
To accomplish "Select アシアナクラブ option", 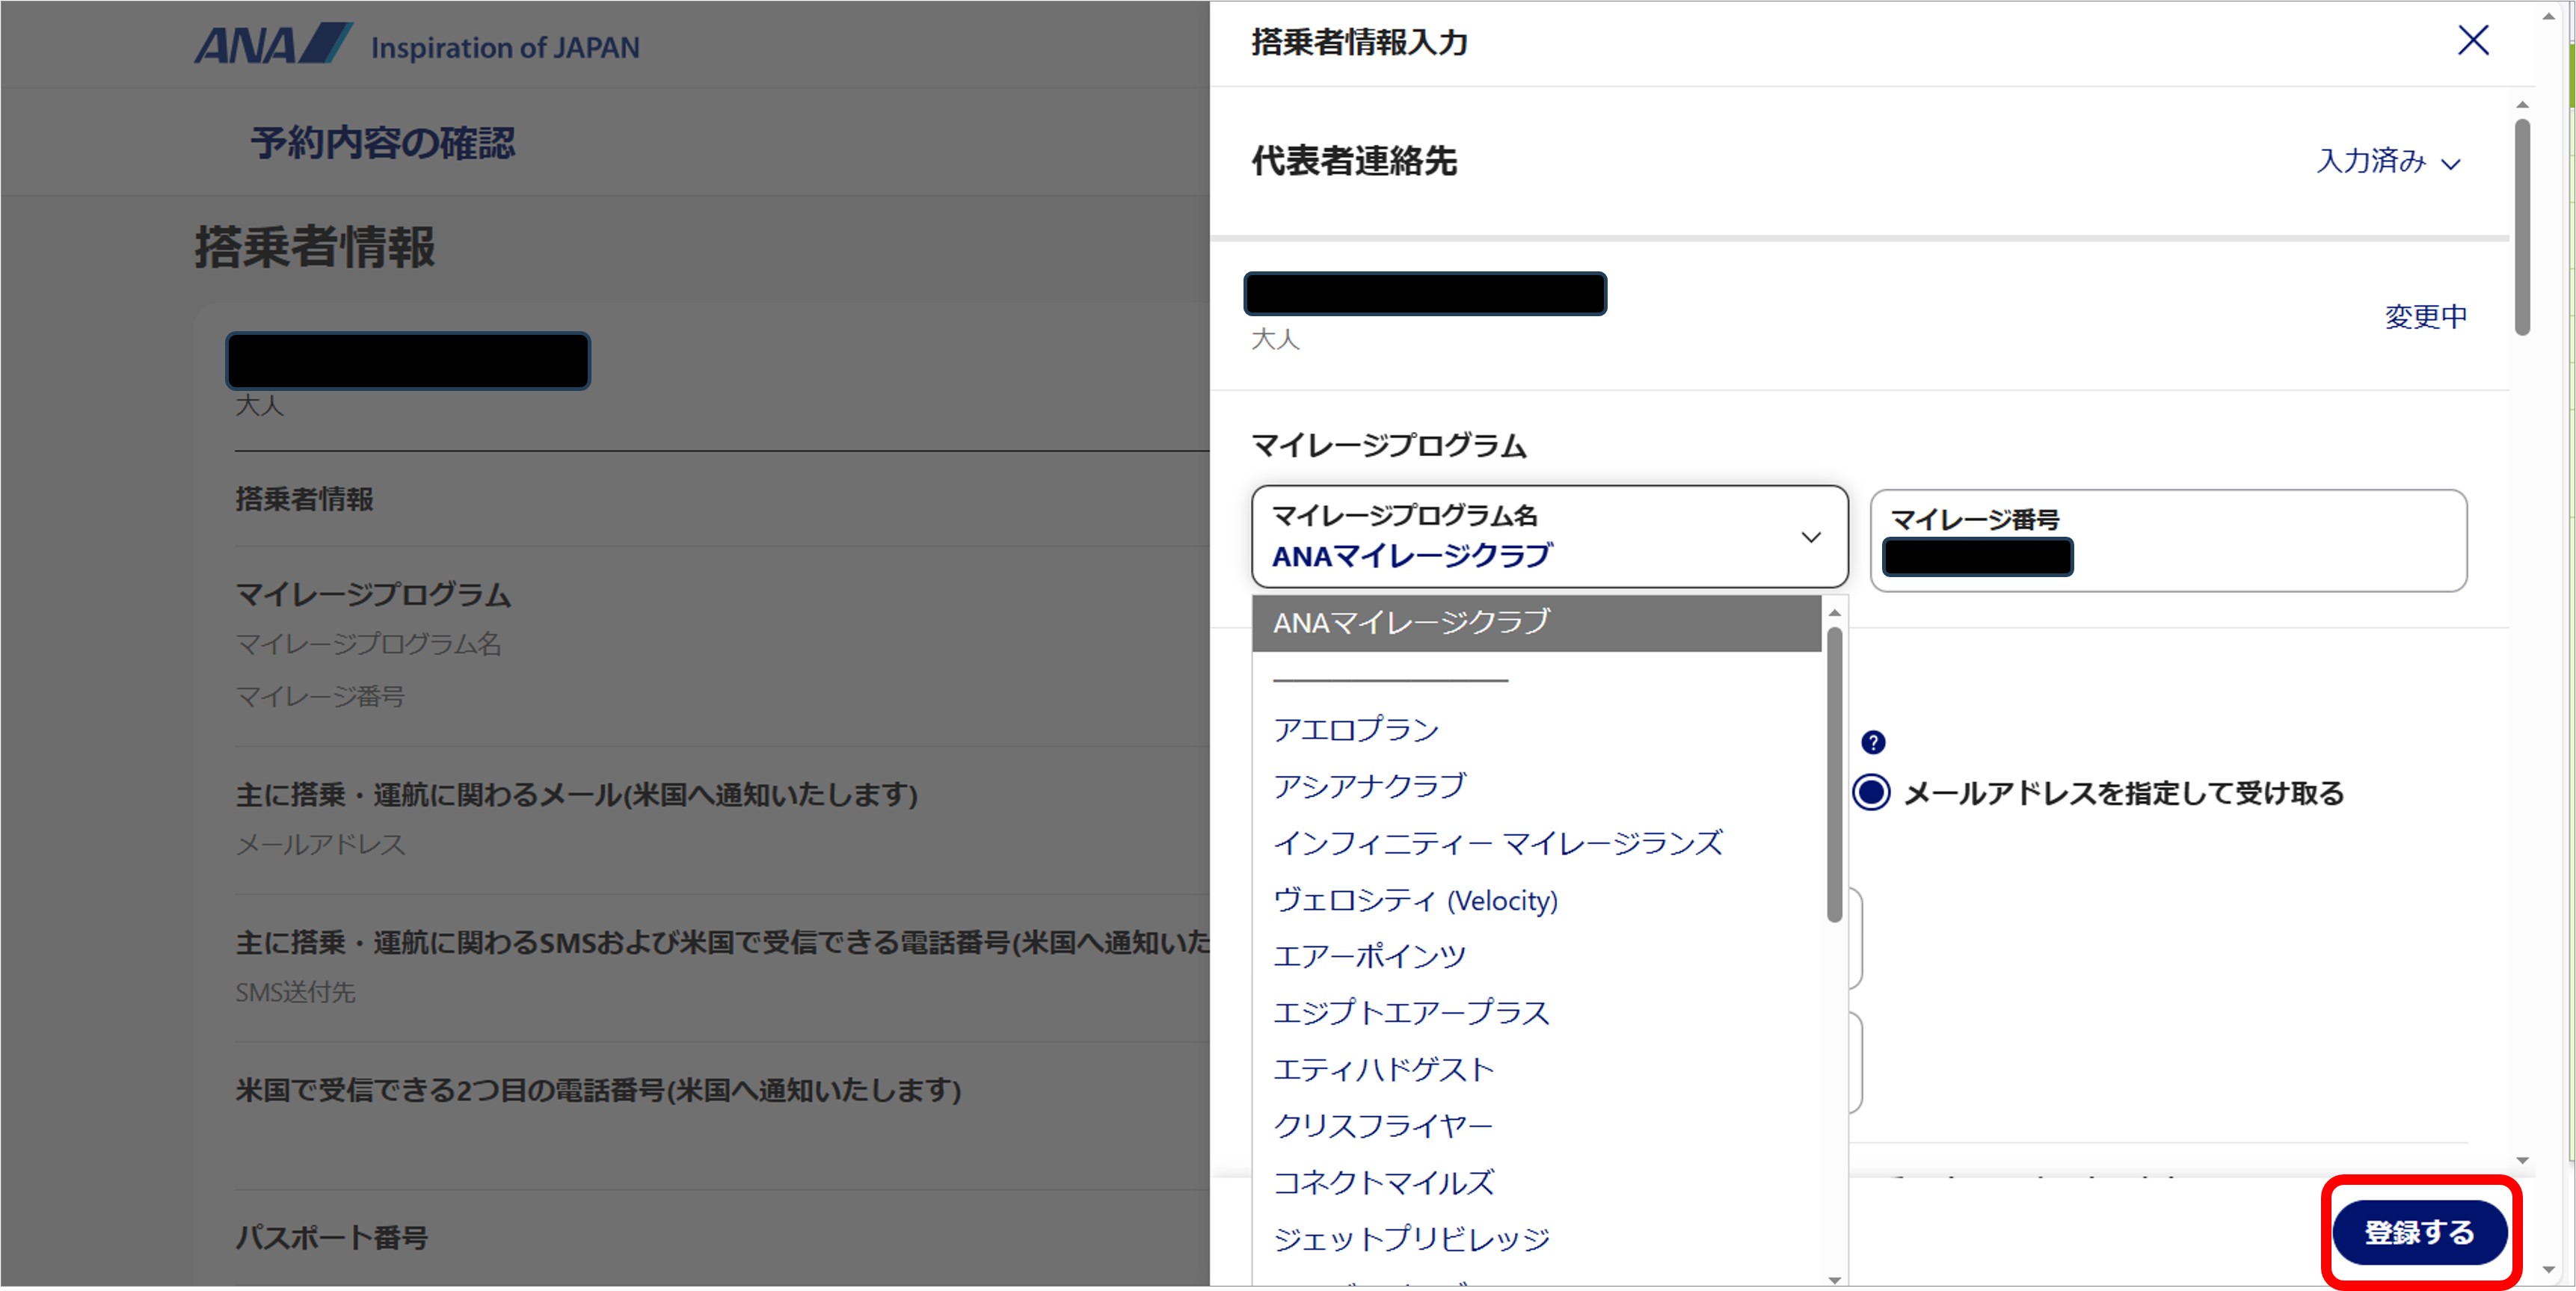I will 1369,786.
